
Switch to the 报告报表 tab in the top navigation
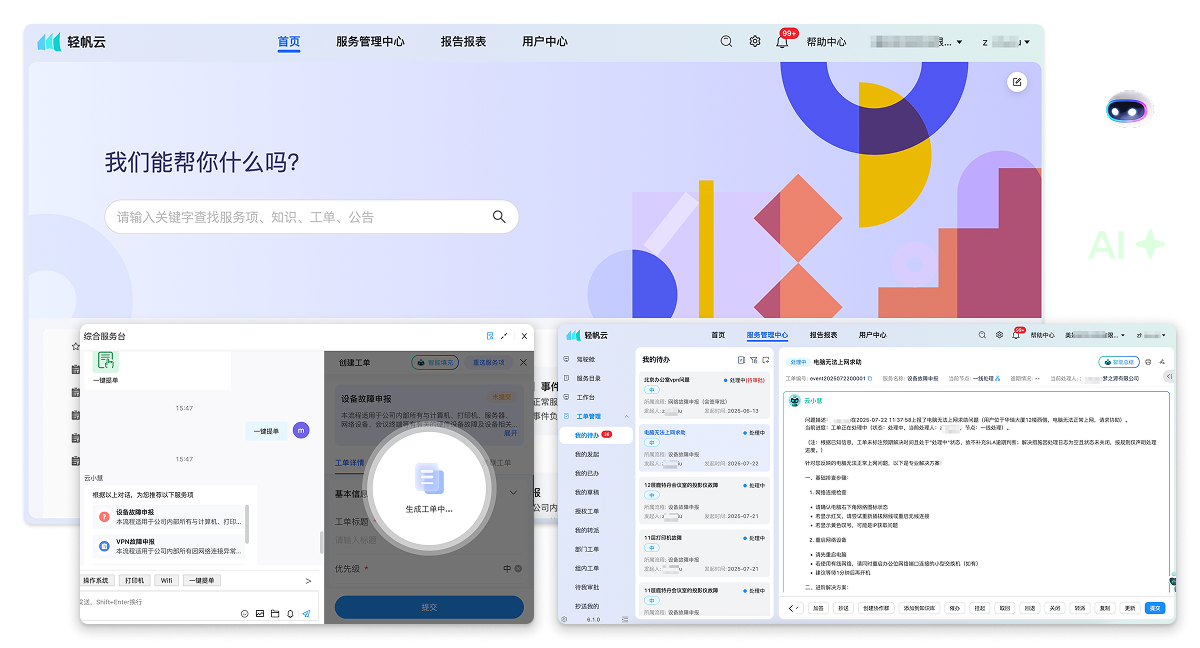(463, 42)
